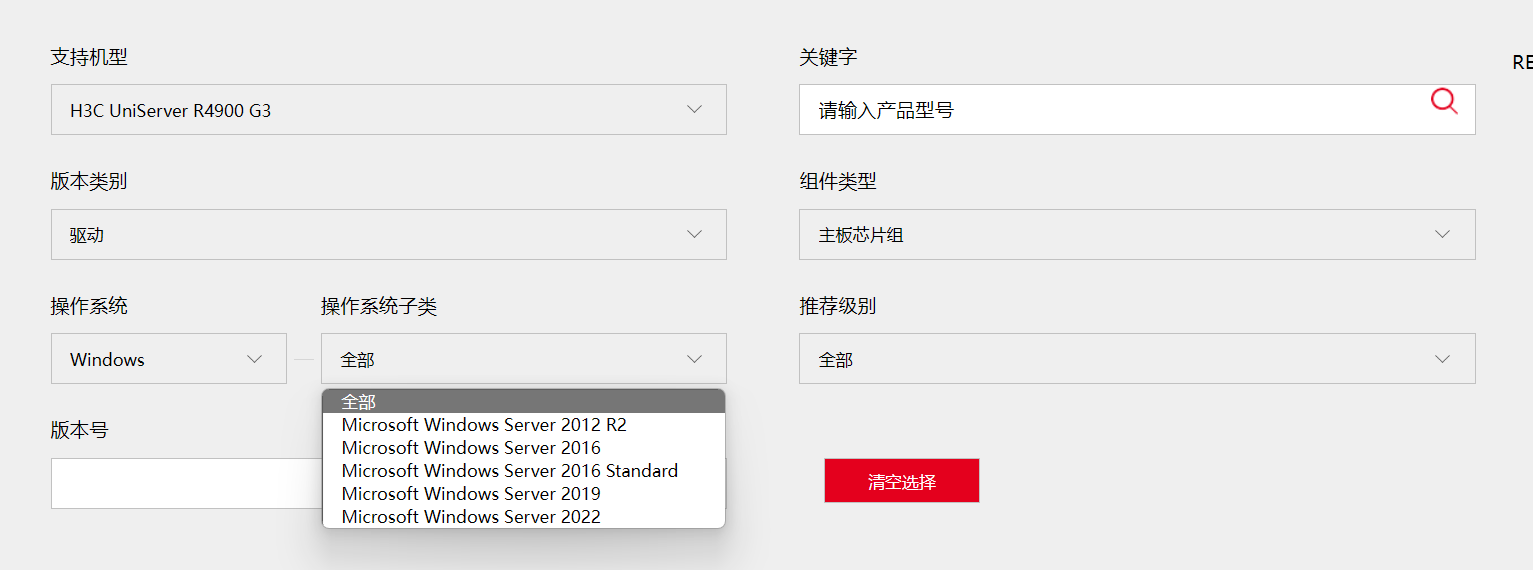Screen dimensions: 1533x570
Task: Choose Microsoft Windows Server 2016 Standard
Action: [x=510, y=471]
